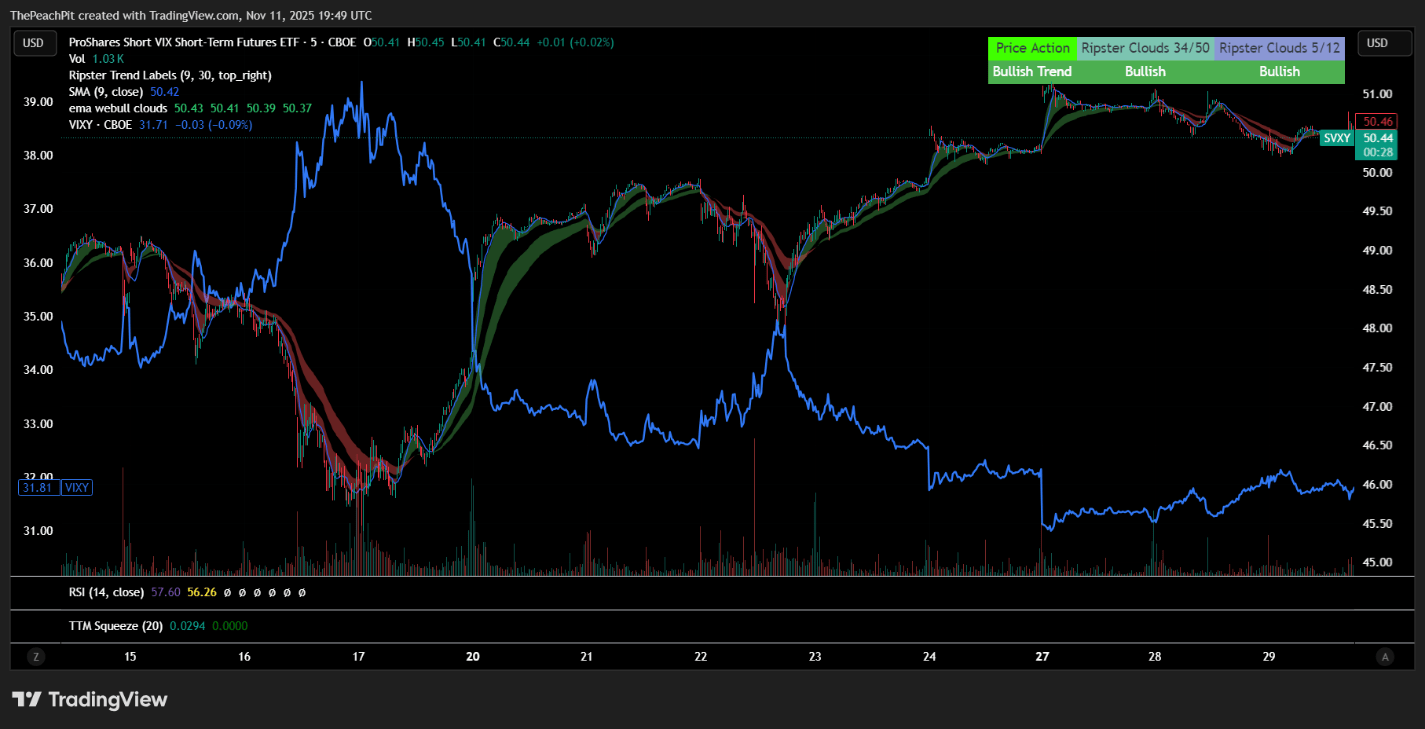Open the USD currency label above the VIXY scale
1425x729 pixels.
pyautogui.click(x=34, y=42)
